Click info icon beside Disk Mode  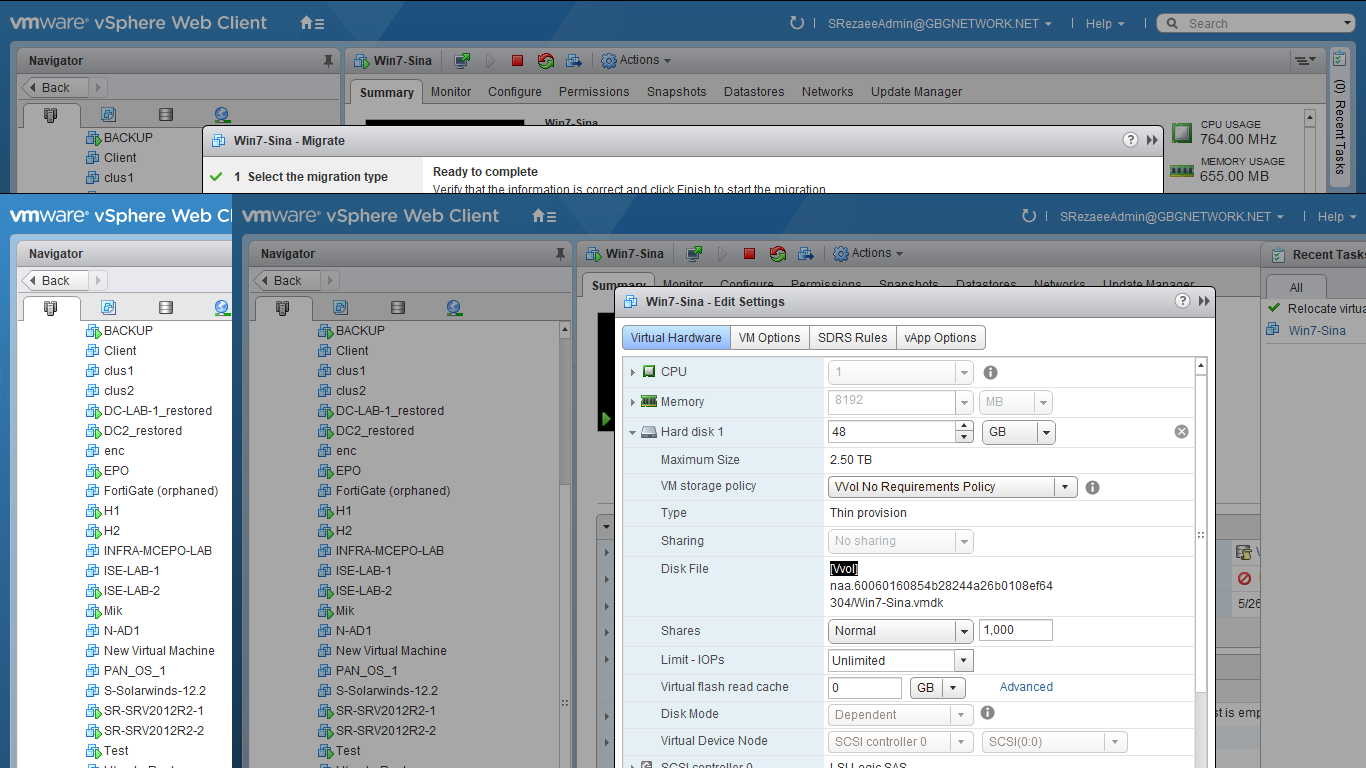(x=987, y=713)
